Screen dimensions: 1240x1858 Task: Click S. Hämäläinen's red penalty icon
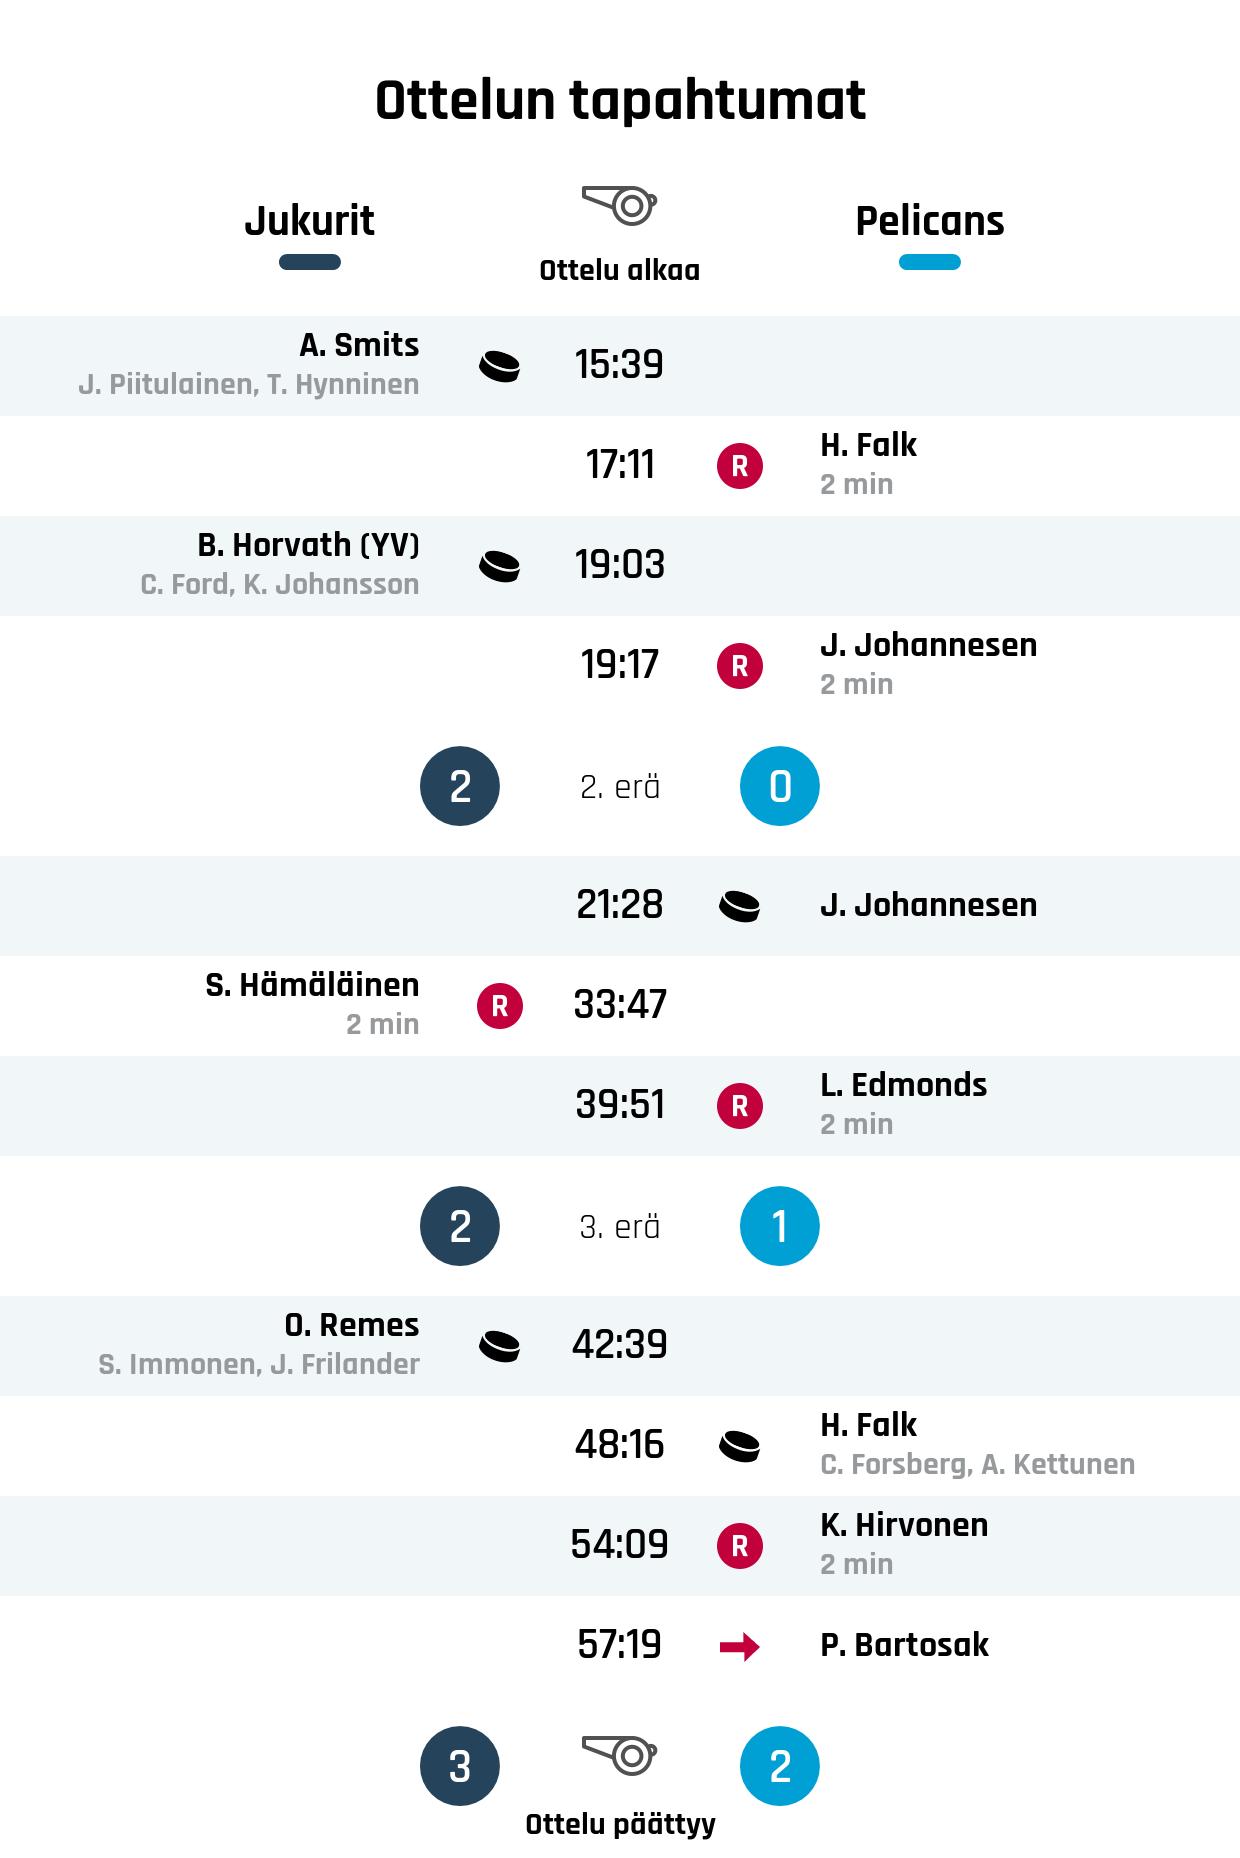coord(500,1006)
